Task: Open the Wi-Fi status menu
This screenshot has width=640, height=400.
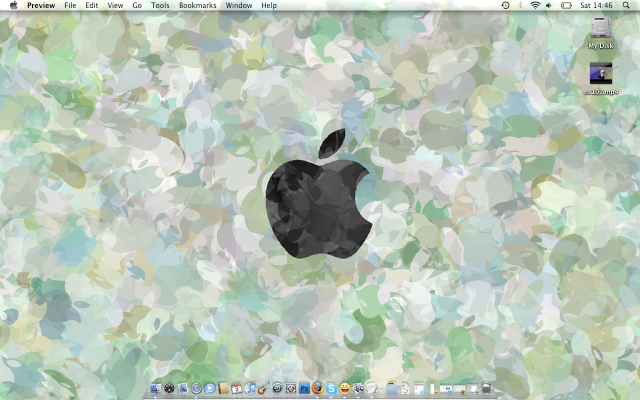Action: click(x=535, y=5)
